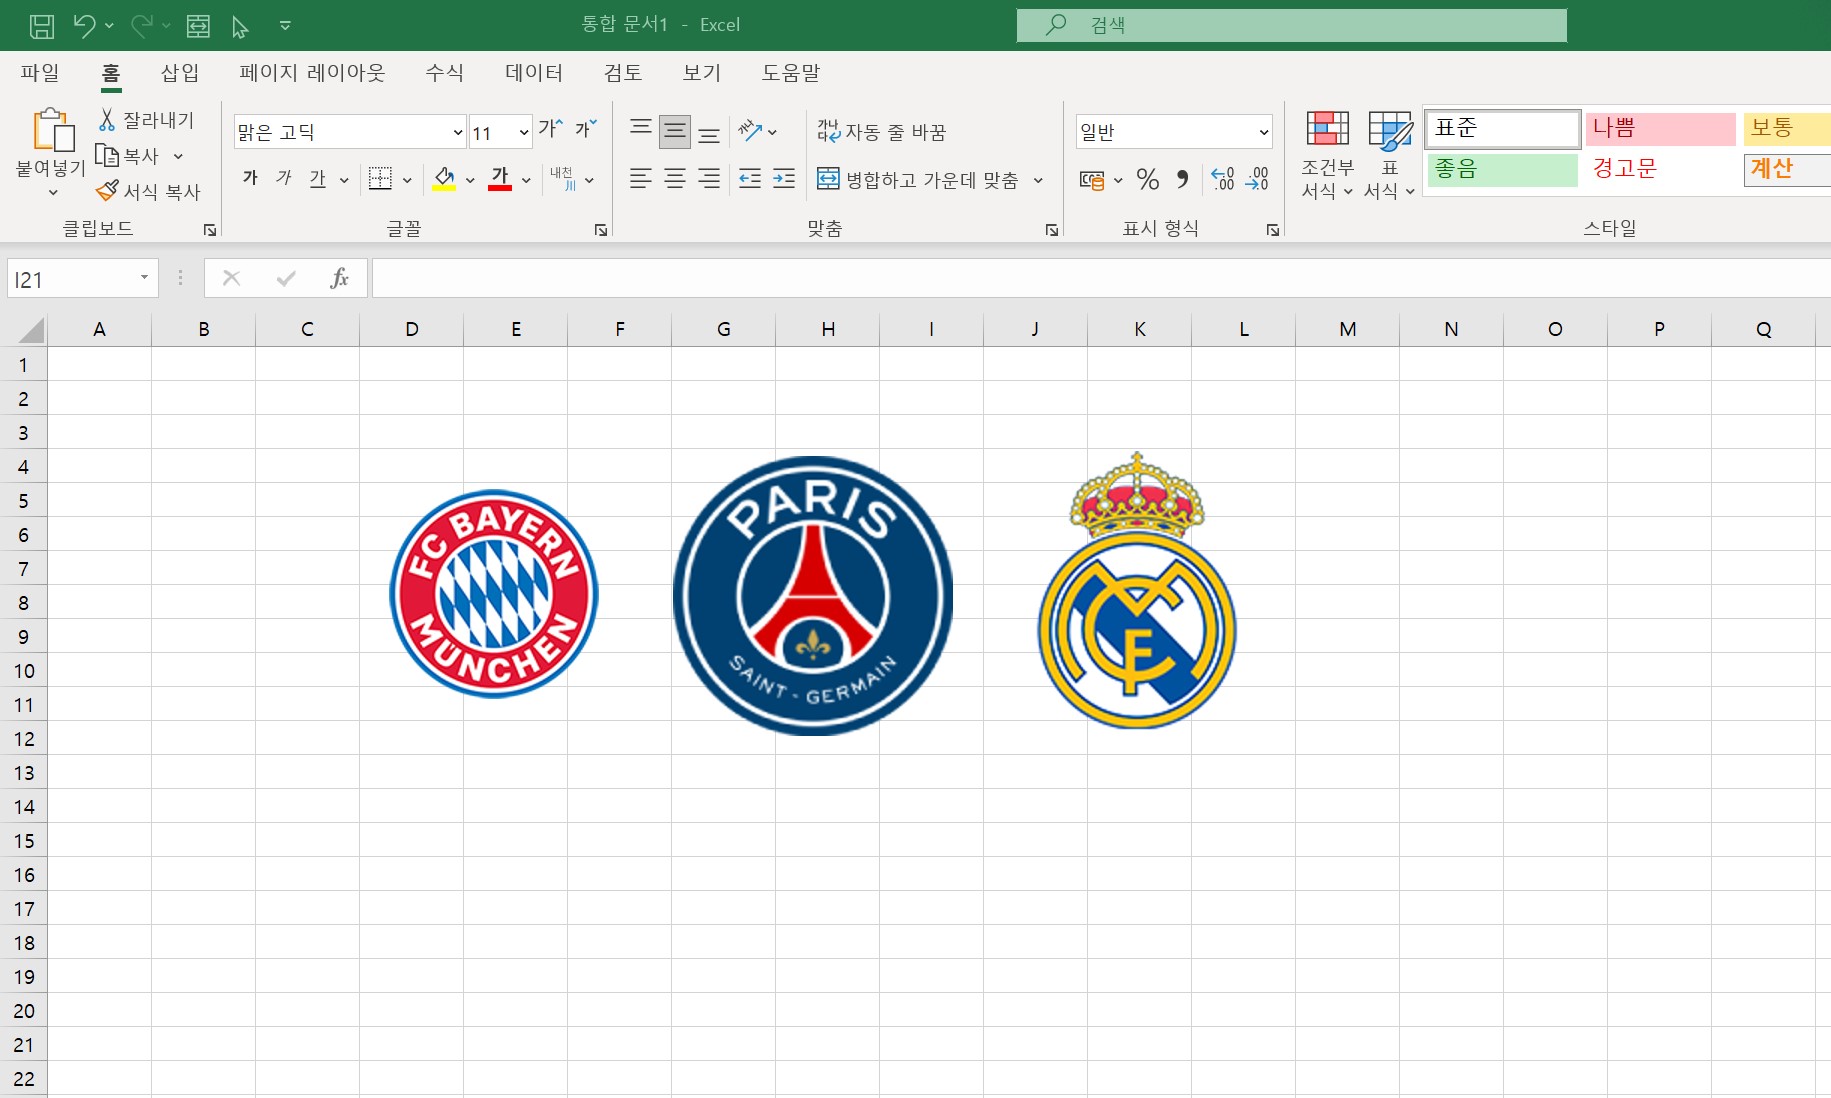
Task: Click the Borders icon
Action: click(x=380, y=179)
